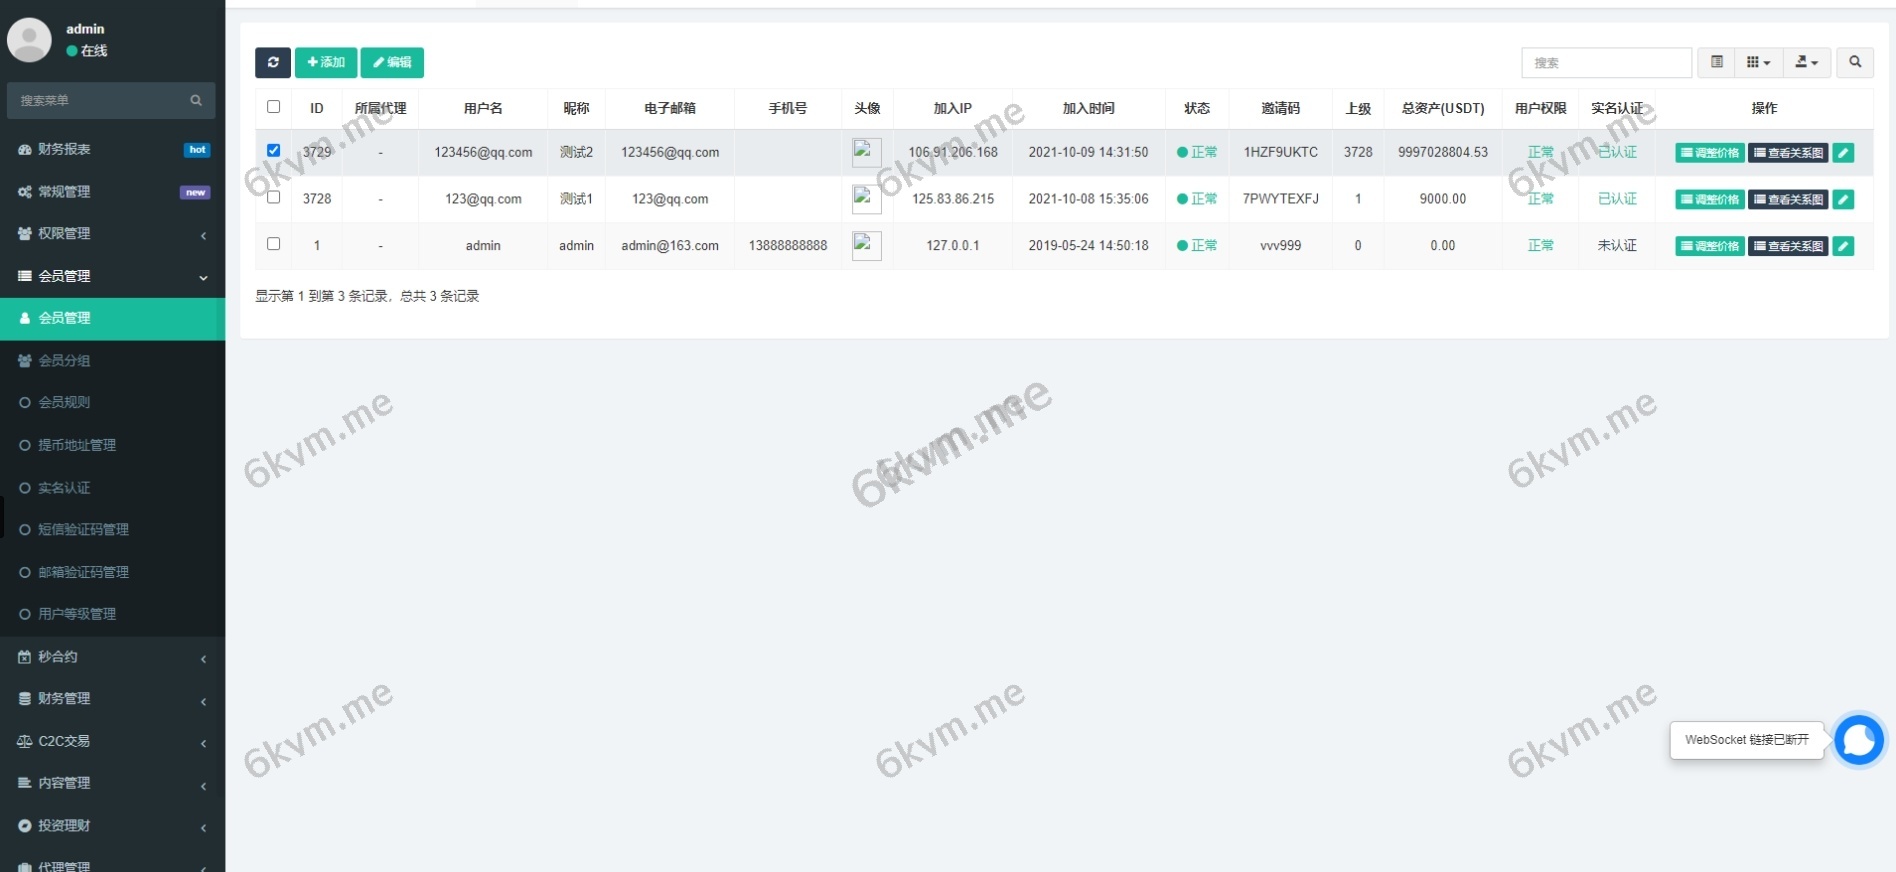Click the invite code 7PWYTEXFJ
1896x872 pixels.
coord(1280,199)
